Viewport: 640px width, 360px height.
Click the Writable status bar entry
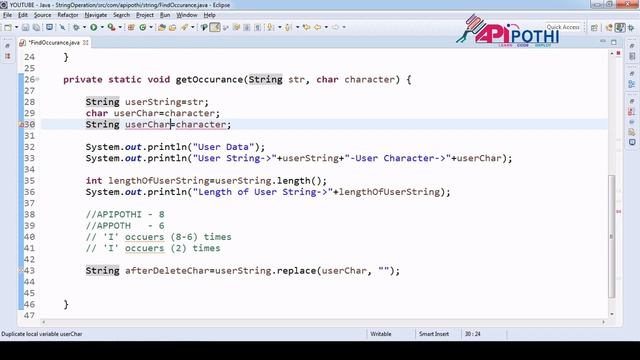point(381,334)
